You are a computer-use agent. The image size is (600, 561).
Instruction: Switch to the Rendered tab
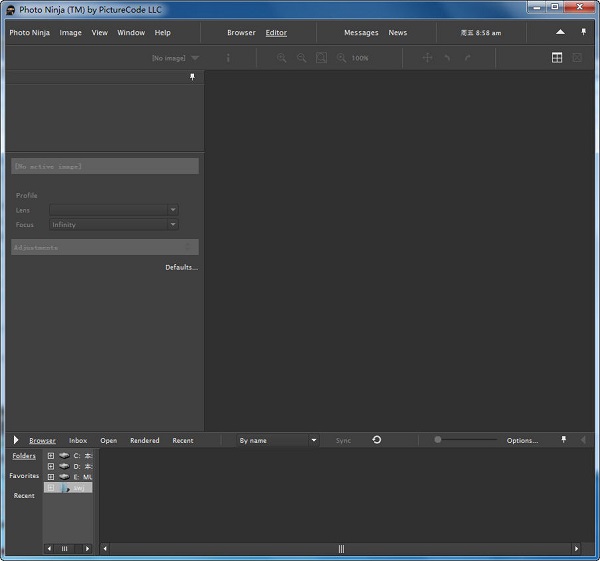(x=144, y=440)
